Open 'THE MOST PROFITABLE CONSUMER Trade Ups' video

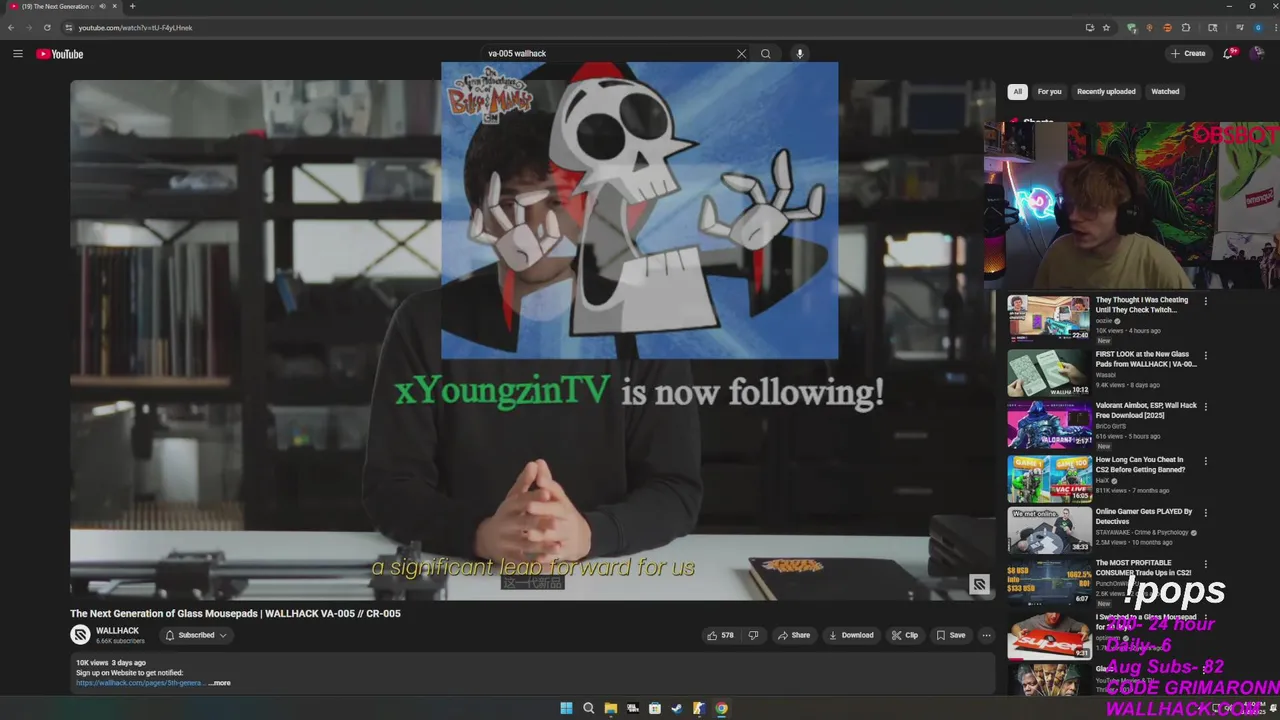(x=1143, y=567)
